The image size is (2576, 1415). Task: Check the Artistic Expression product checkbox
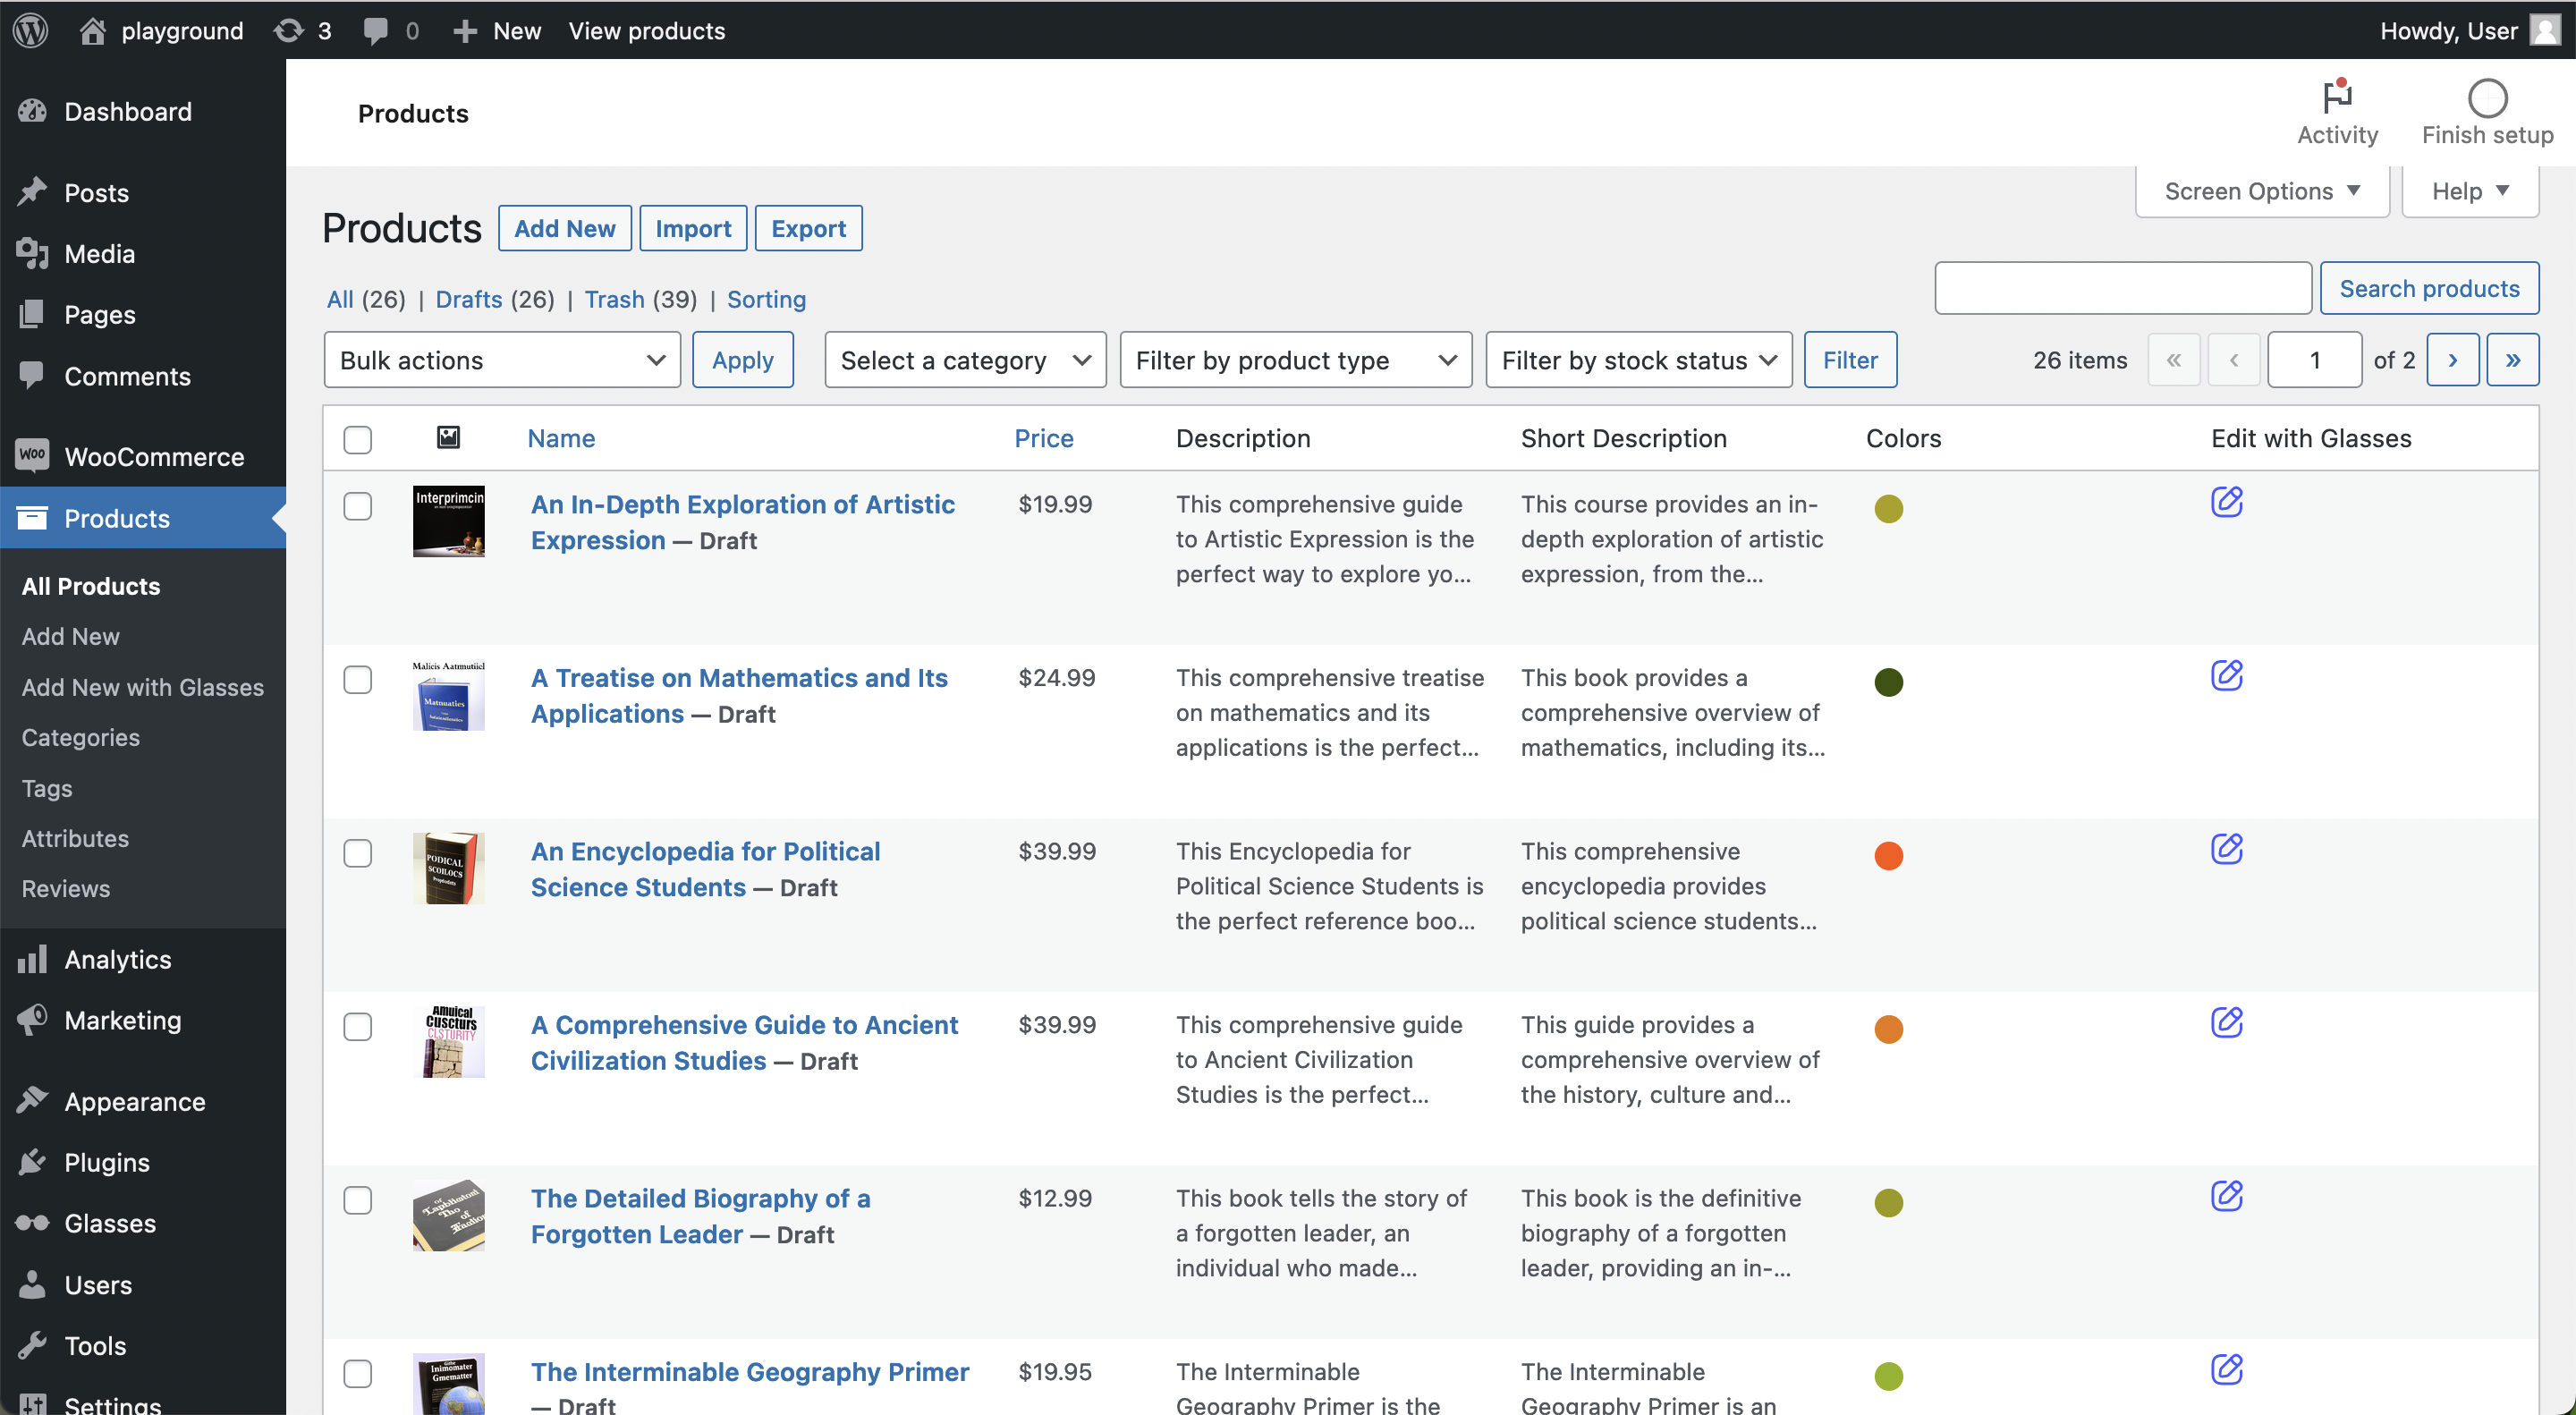pyautogui.click(x=357, y=506)
